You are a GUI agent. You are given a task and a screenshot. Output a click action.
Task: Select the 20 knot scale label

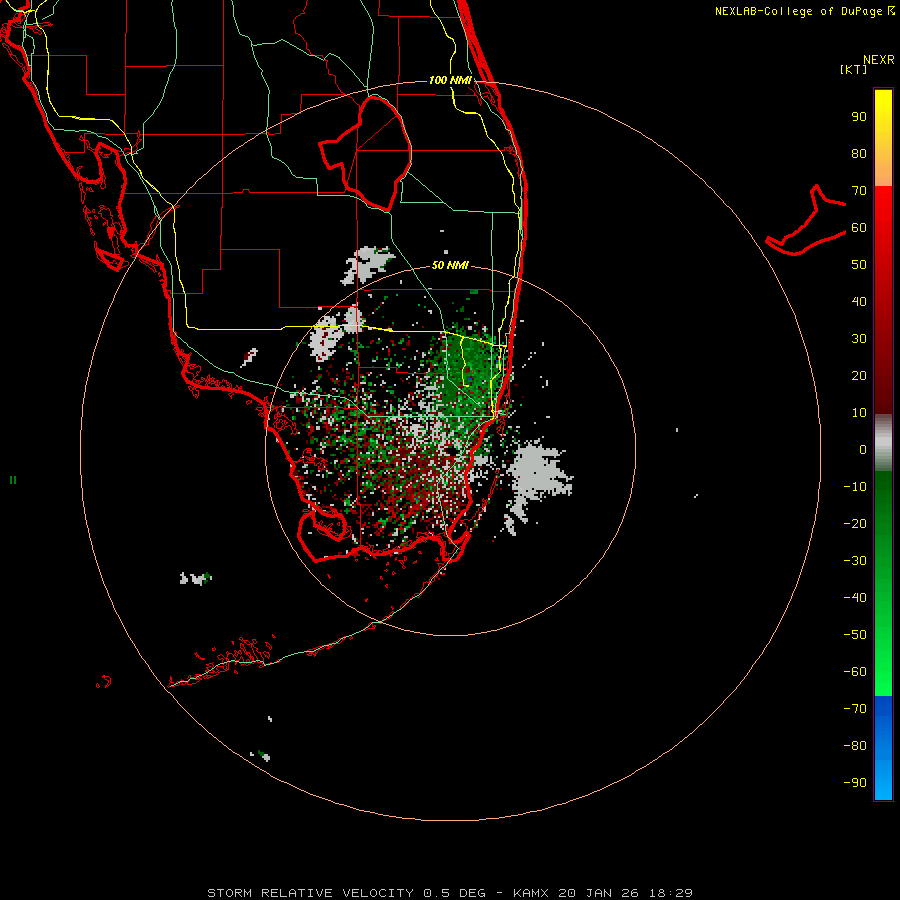[859, 376]
